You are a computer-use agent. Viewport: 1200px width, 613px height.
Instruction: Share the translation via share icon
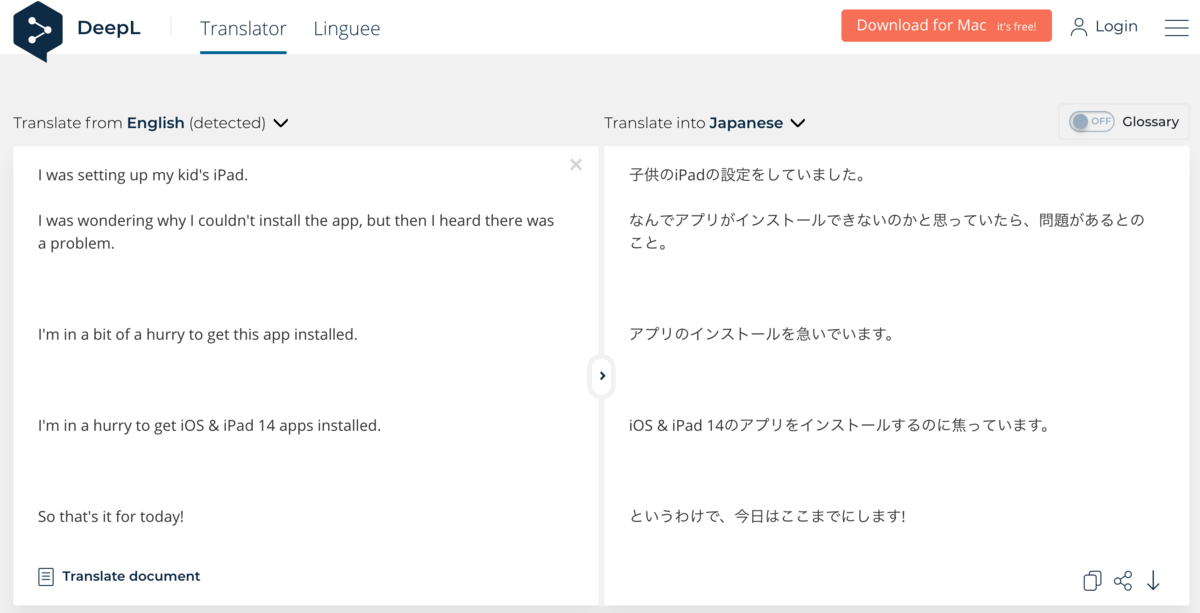1123,580
